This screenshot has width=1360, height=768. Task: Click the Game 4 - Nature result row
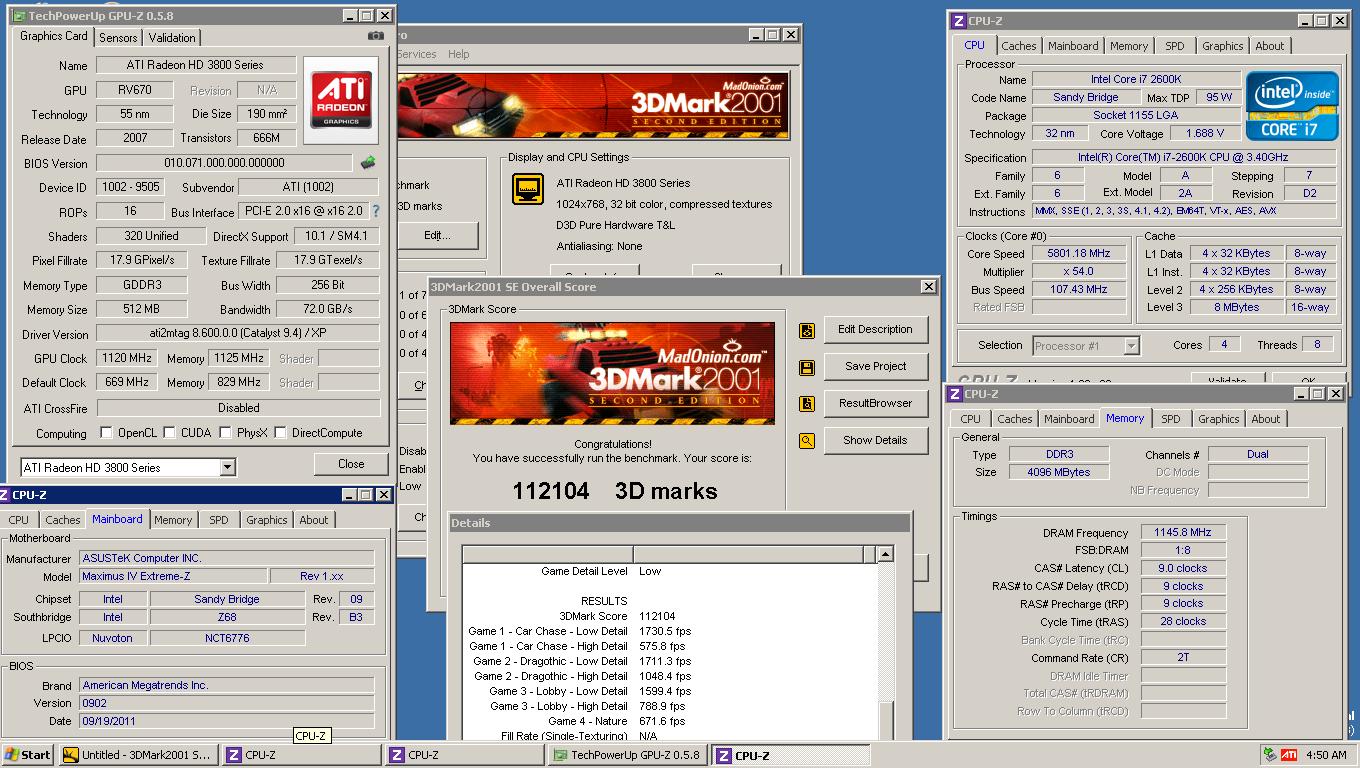(616, 721)
